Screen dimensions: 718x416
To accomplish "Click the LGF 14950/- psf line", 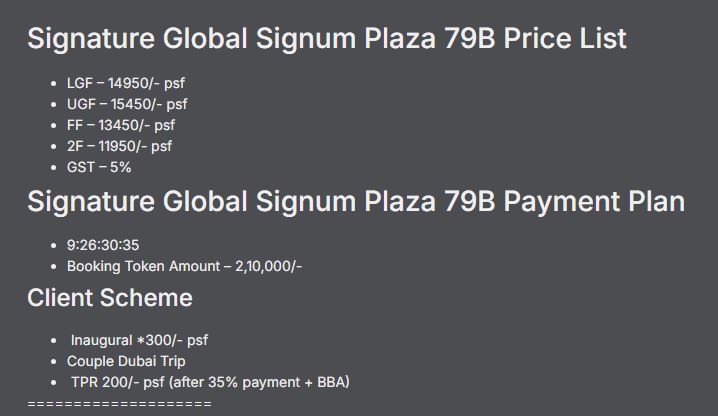I will 126,83.
